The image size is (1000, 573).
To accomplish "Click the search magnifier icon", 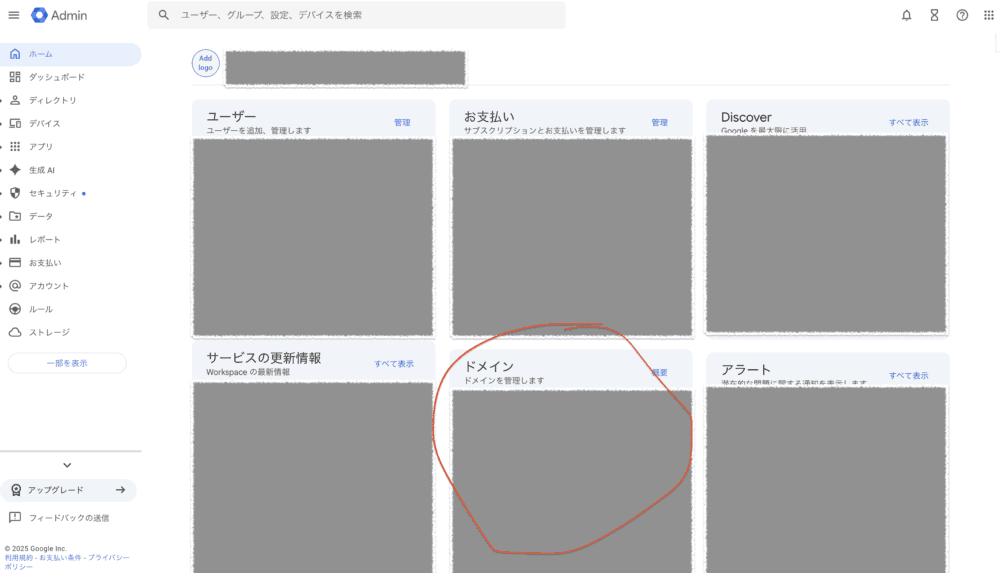I will point(164,15).
